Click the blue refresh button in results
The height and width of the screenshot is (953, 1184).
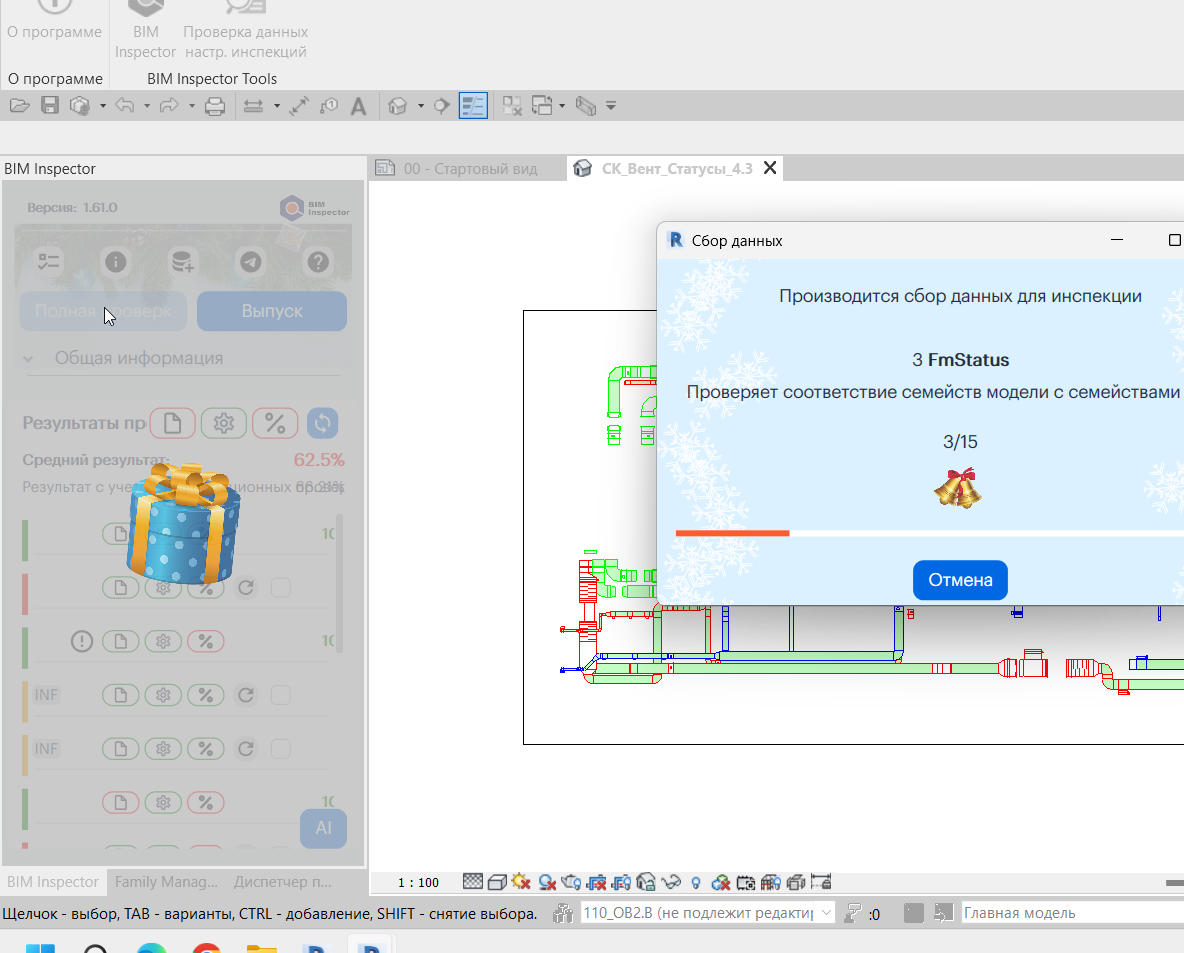(x=322, y=423)
